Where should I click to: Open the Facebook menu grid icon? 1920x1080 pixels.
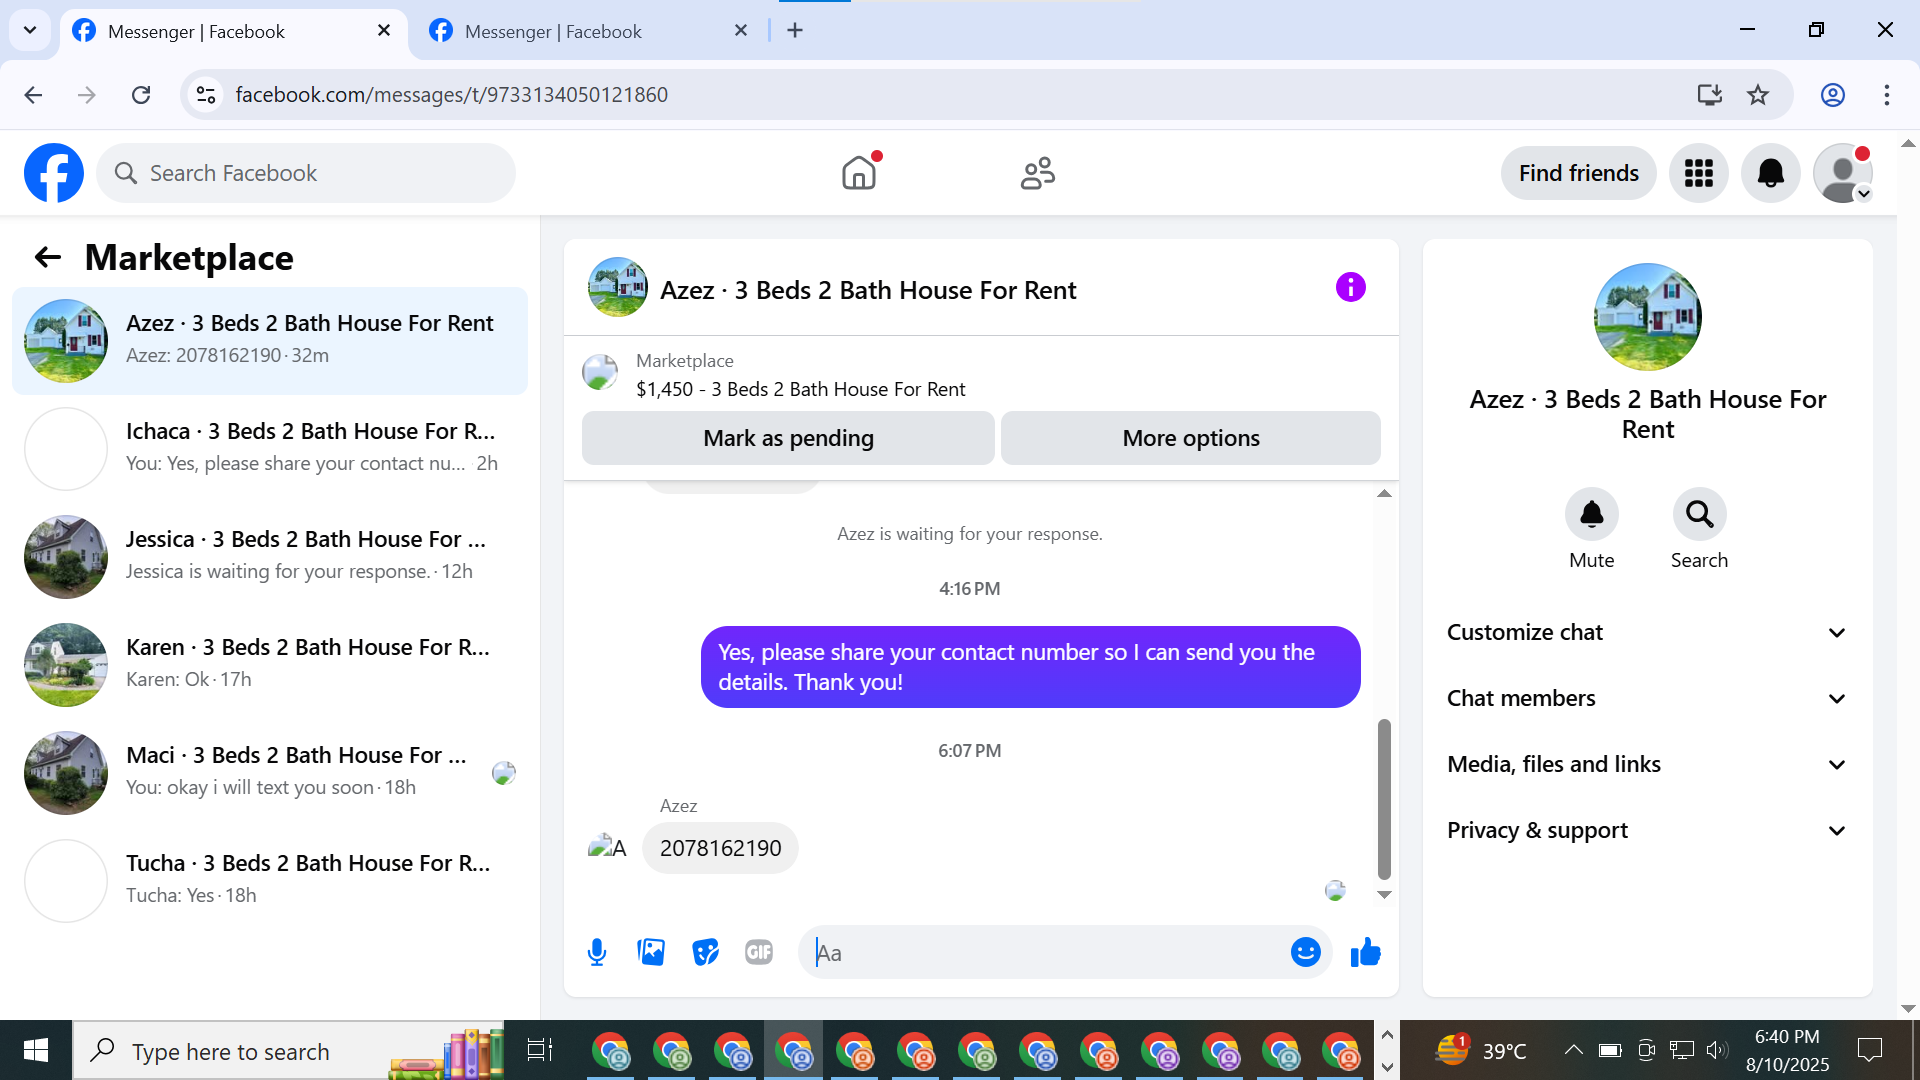click(x=1698, y=173)
